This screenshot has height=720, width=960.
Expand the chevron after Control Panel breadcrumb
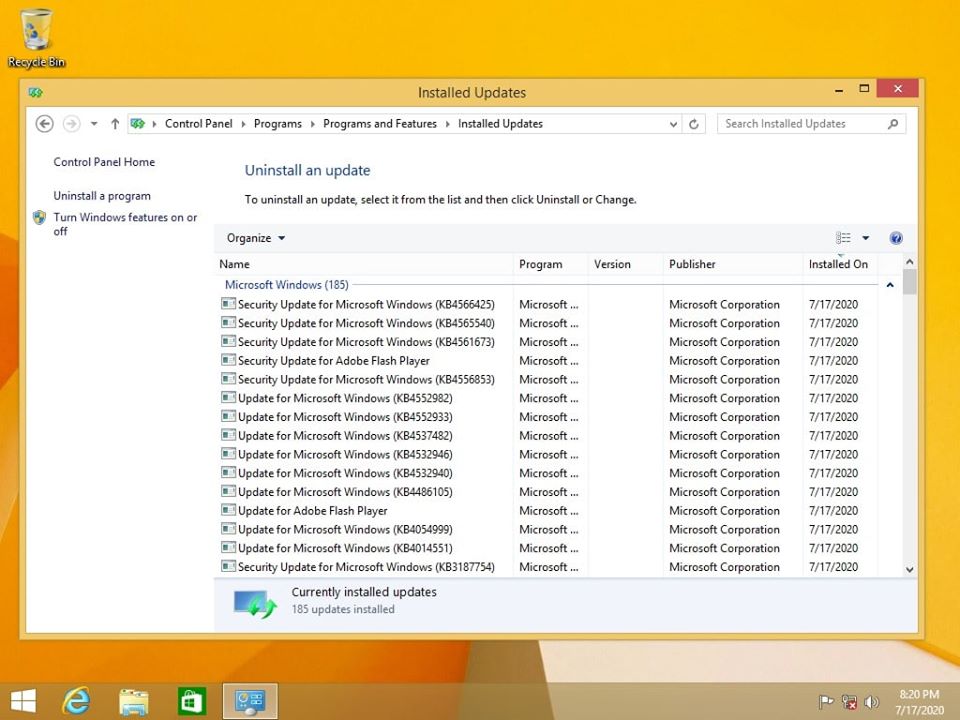pos(243,124)
